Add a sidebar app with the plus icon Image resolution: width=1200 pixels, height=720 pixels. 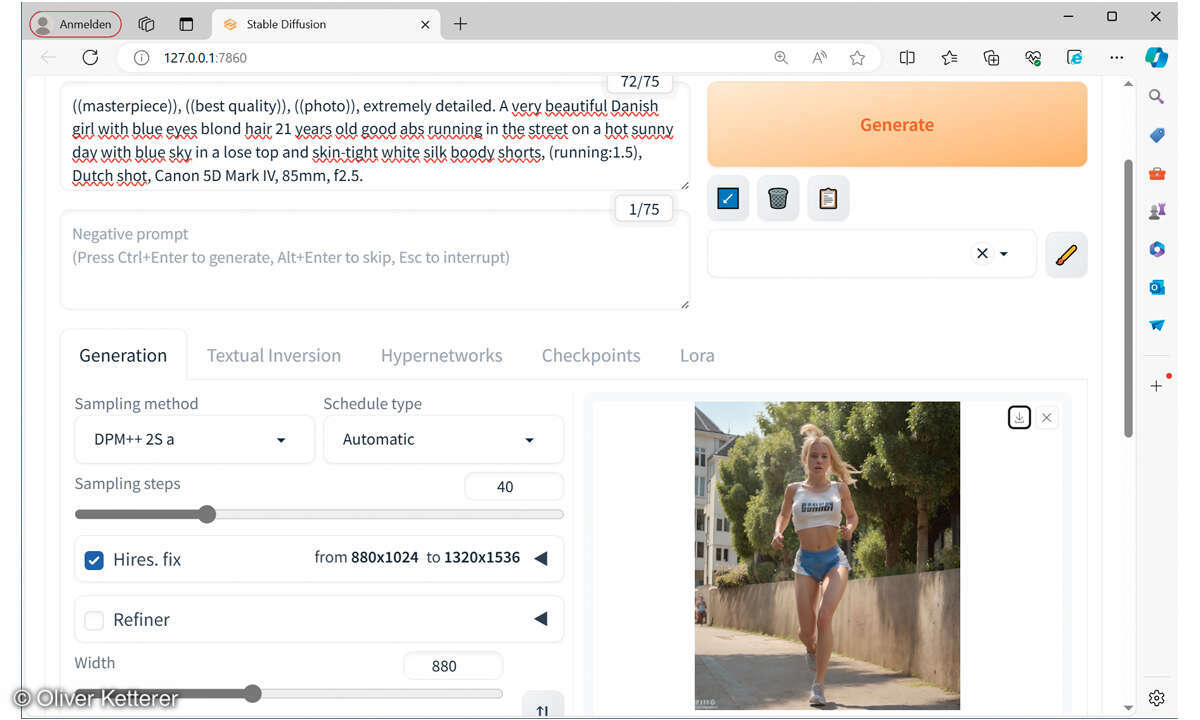1157,385
